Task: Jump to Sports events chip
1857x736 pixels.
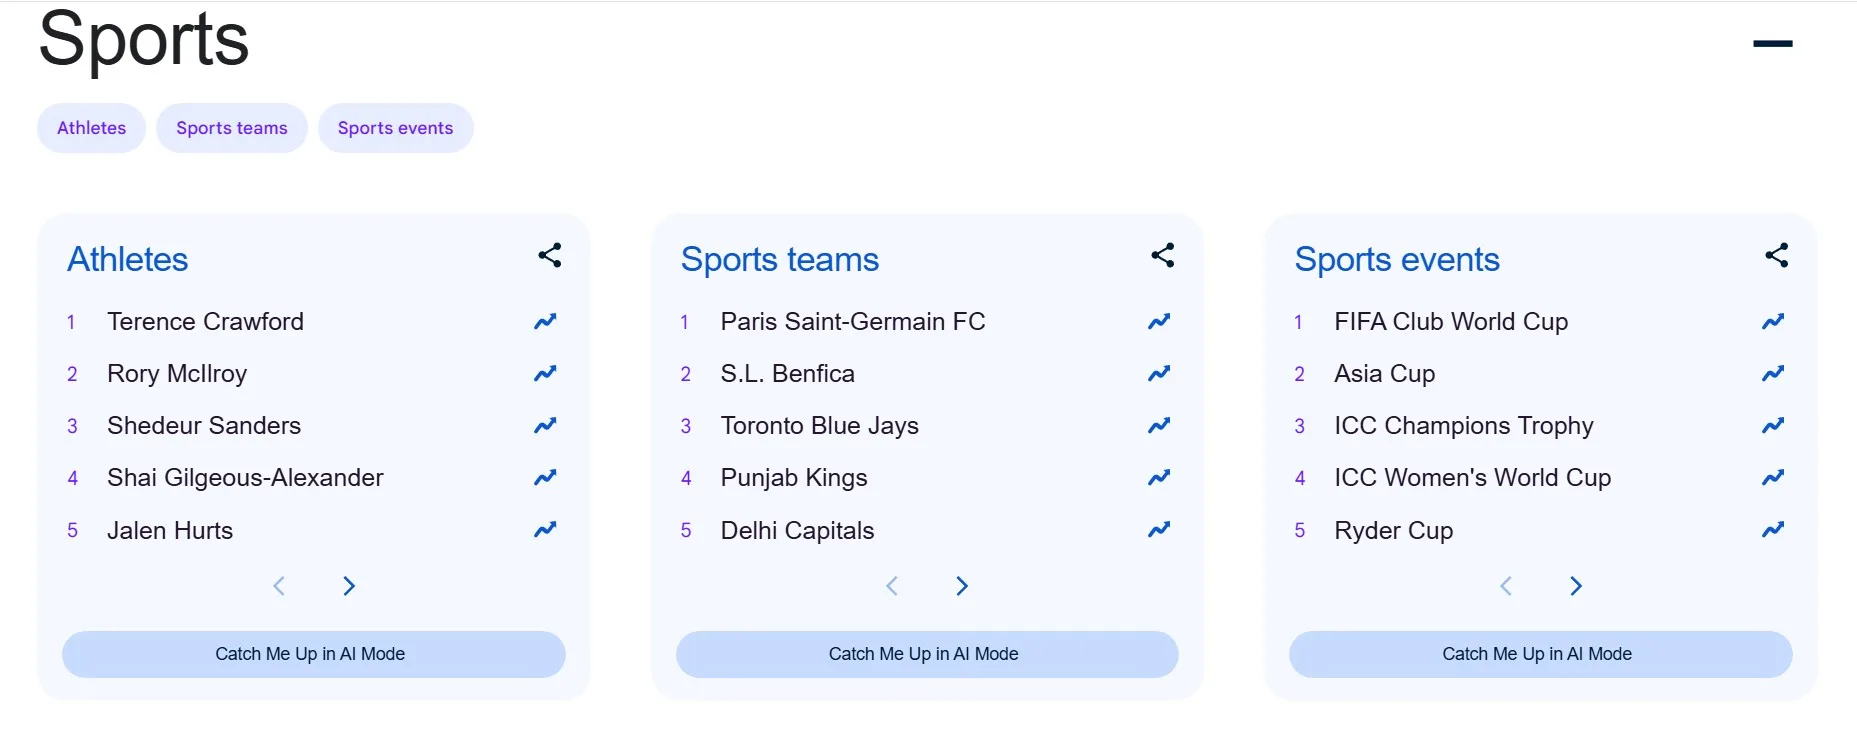Action: click(395, 128)
